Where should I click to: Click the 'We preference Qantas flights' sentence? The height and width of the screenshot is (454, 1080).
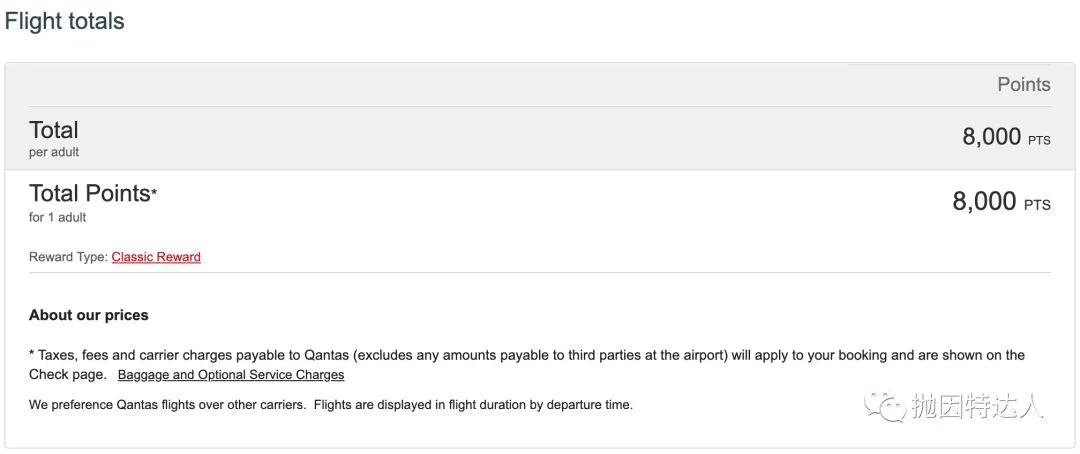click(168, 405)
